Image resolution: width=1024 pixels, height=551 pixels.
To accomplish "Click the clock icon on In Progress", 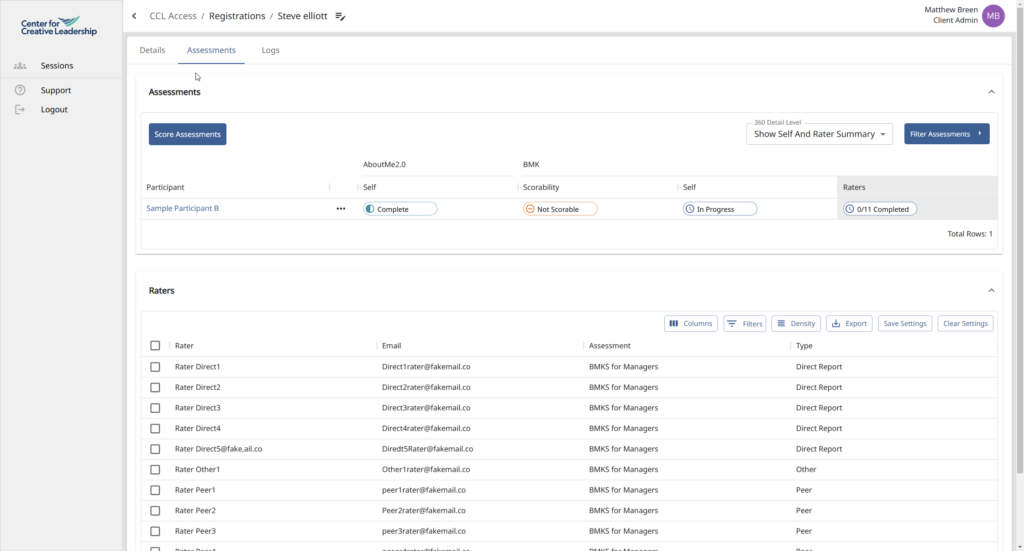I will 690,209.
